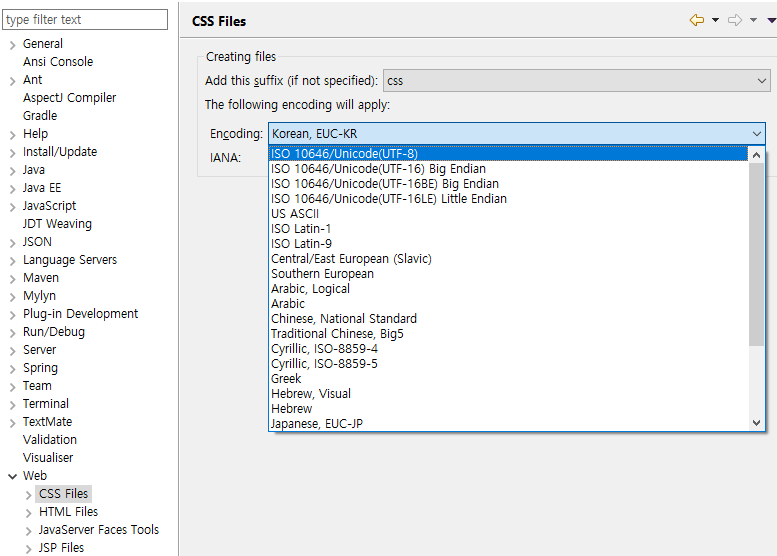Expand the General preferences node
Image resolution: width=777 pixels, height=556 pixels.
[12, 45]
